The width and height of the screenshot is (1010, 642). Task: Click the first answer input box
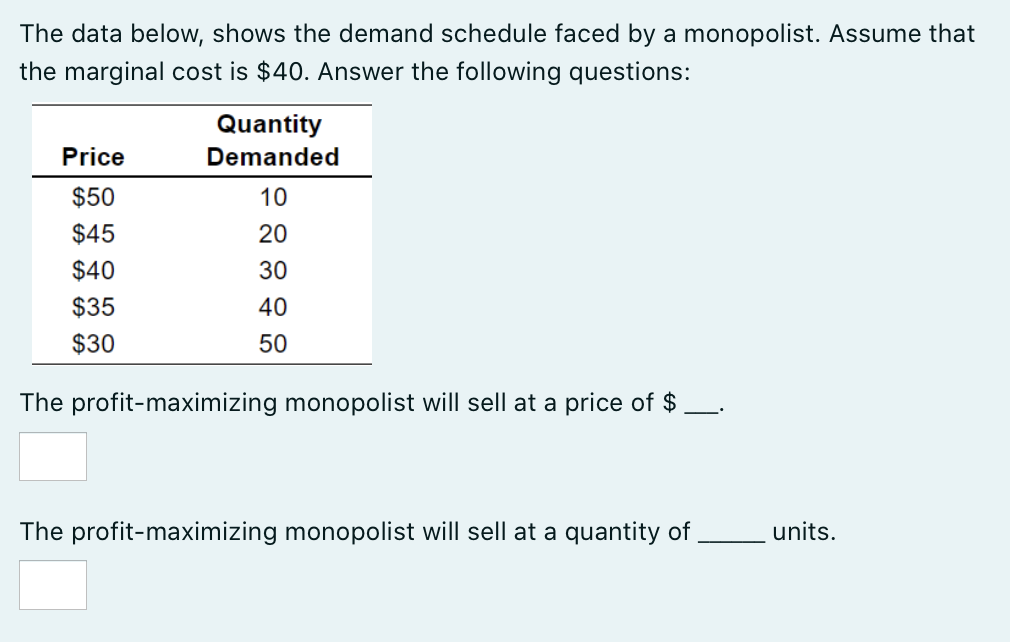(53, 456)
